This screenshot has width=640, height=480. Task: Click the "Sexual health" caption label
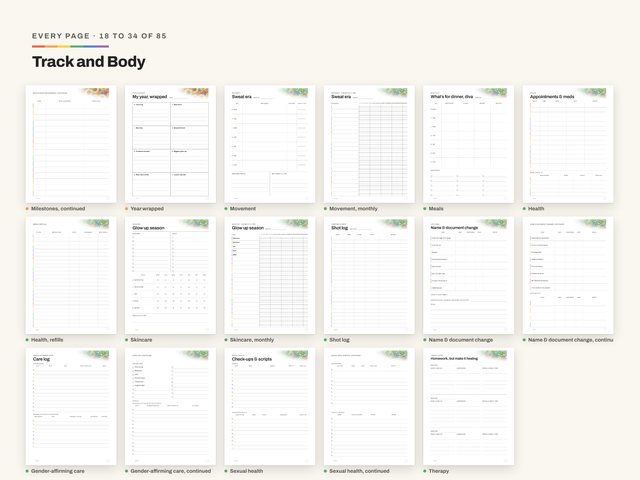246,471
